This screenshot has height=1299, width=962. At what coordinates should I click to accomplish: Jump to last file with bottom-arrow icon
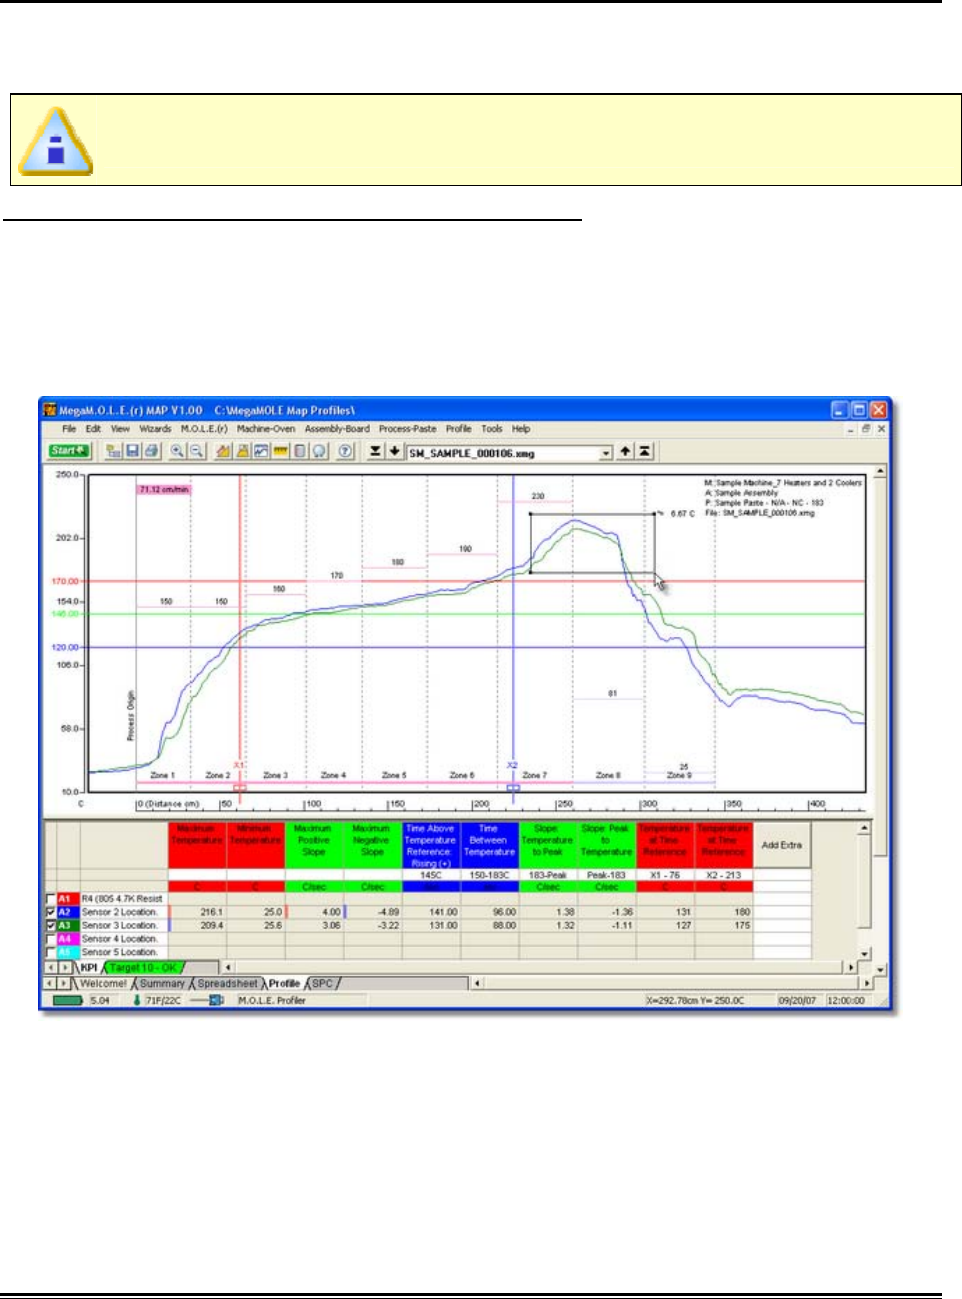[375, 451]
